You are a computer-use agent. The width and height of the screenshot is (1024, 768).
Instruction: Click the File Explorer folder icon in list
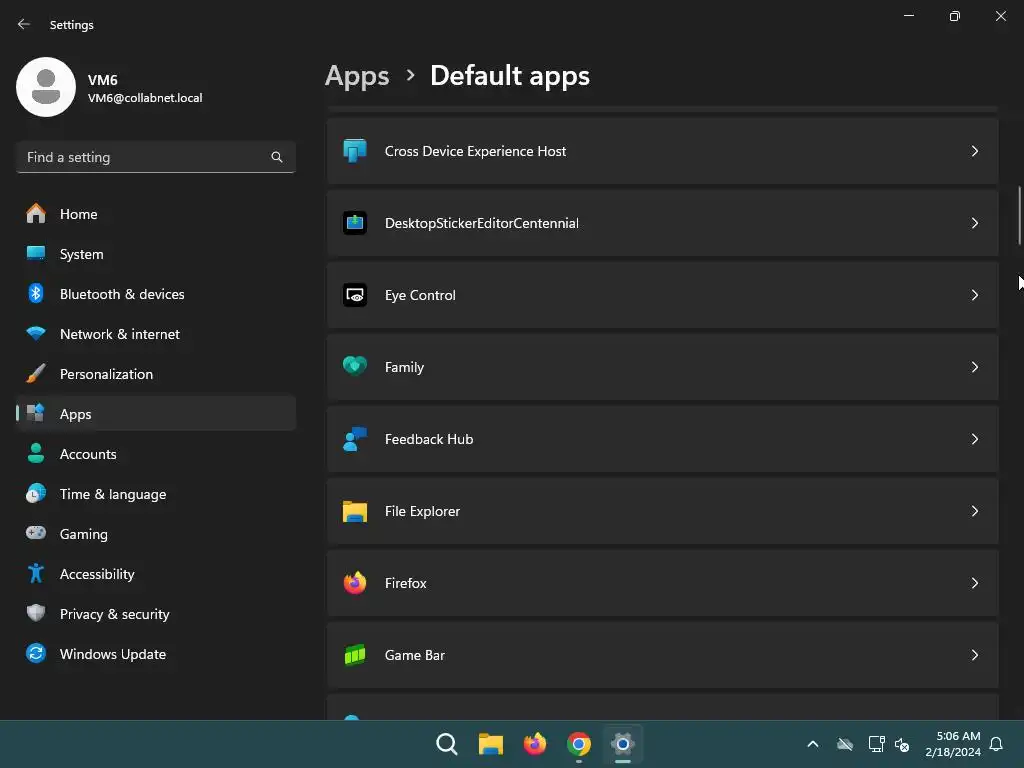coord(355,511)
